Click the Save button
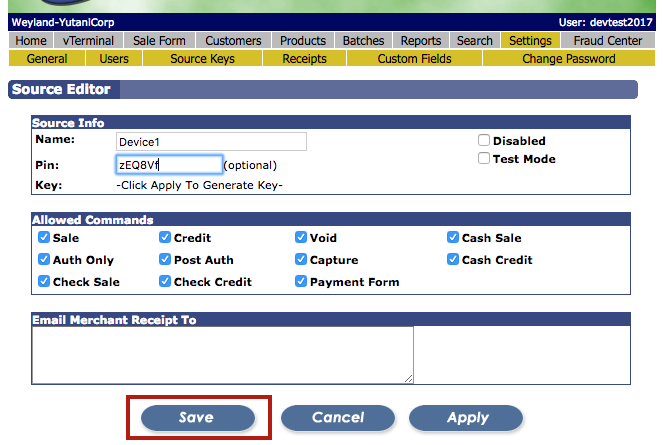Viewport: 663px width, 445px height. tap(197, 418)
